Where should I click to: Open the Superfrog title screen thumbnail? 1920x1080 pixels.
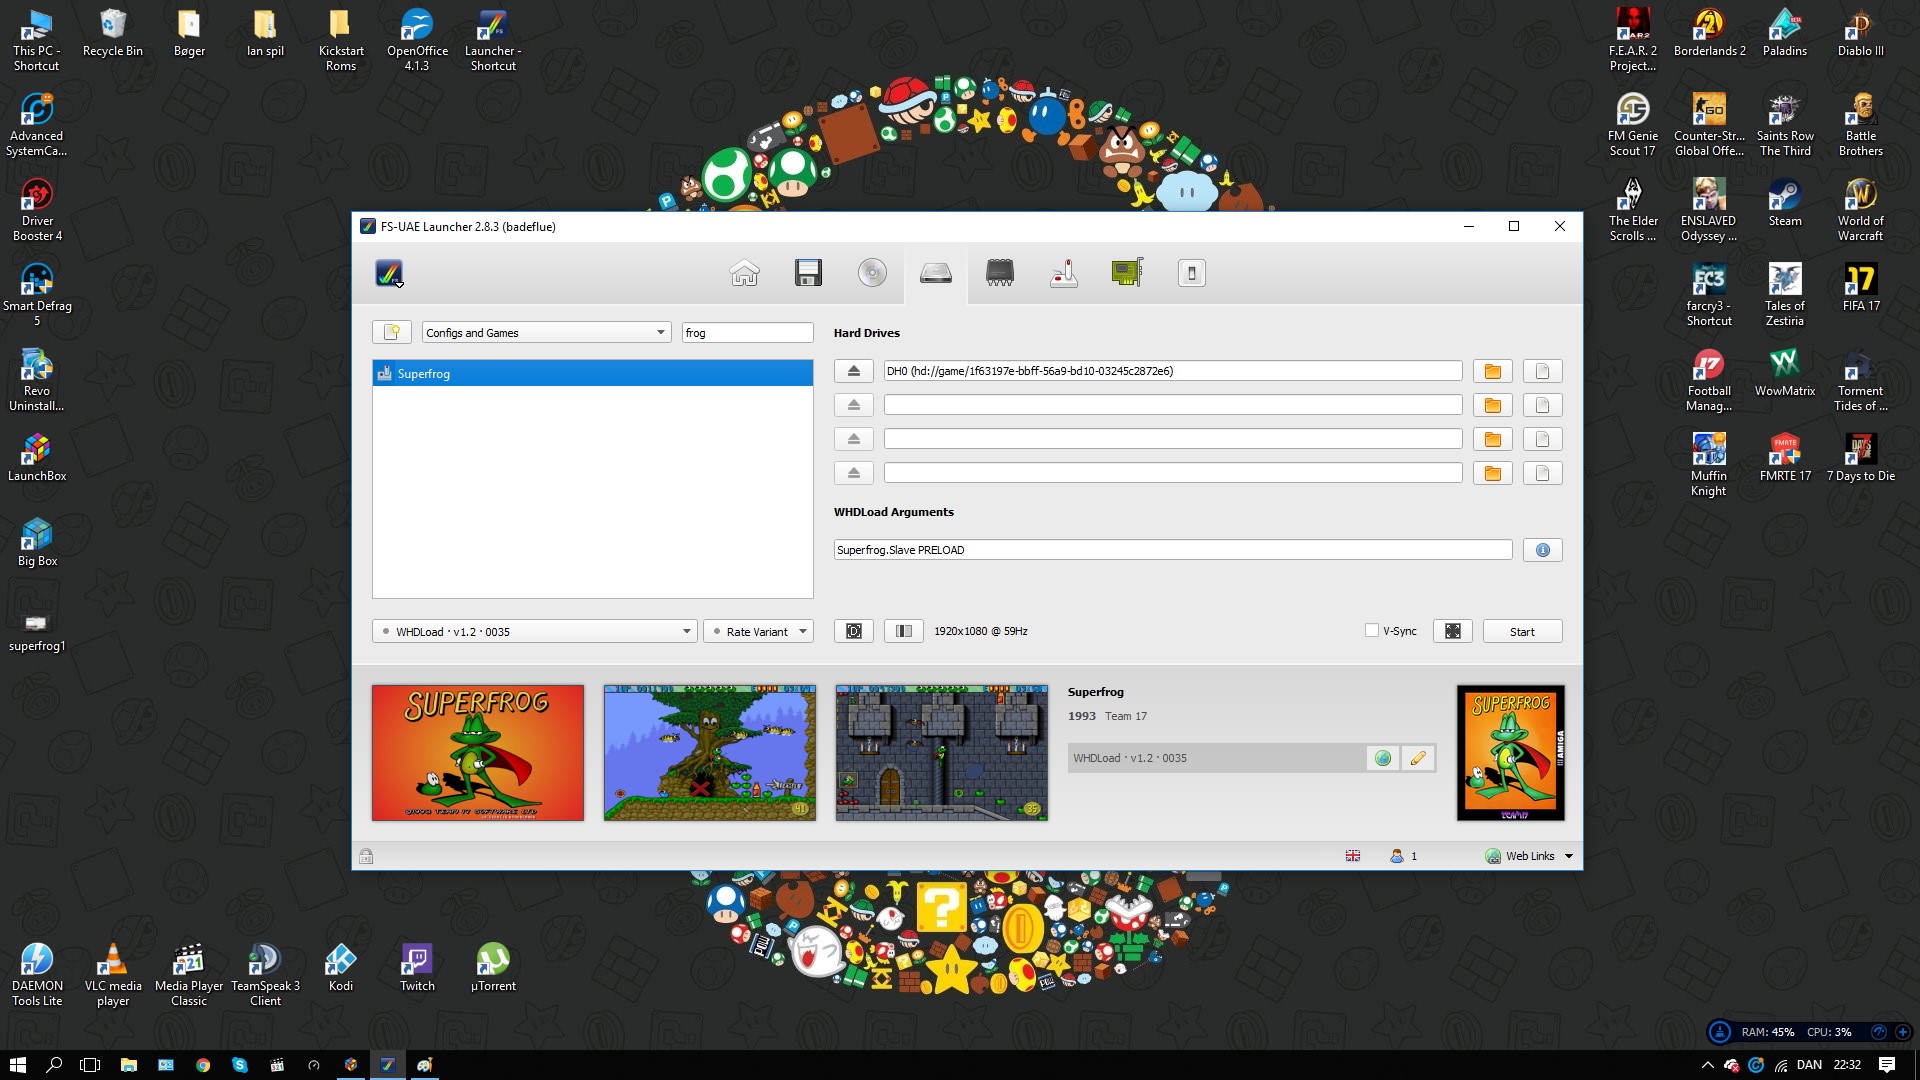[x=478, y=753]
